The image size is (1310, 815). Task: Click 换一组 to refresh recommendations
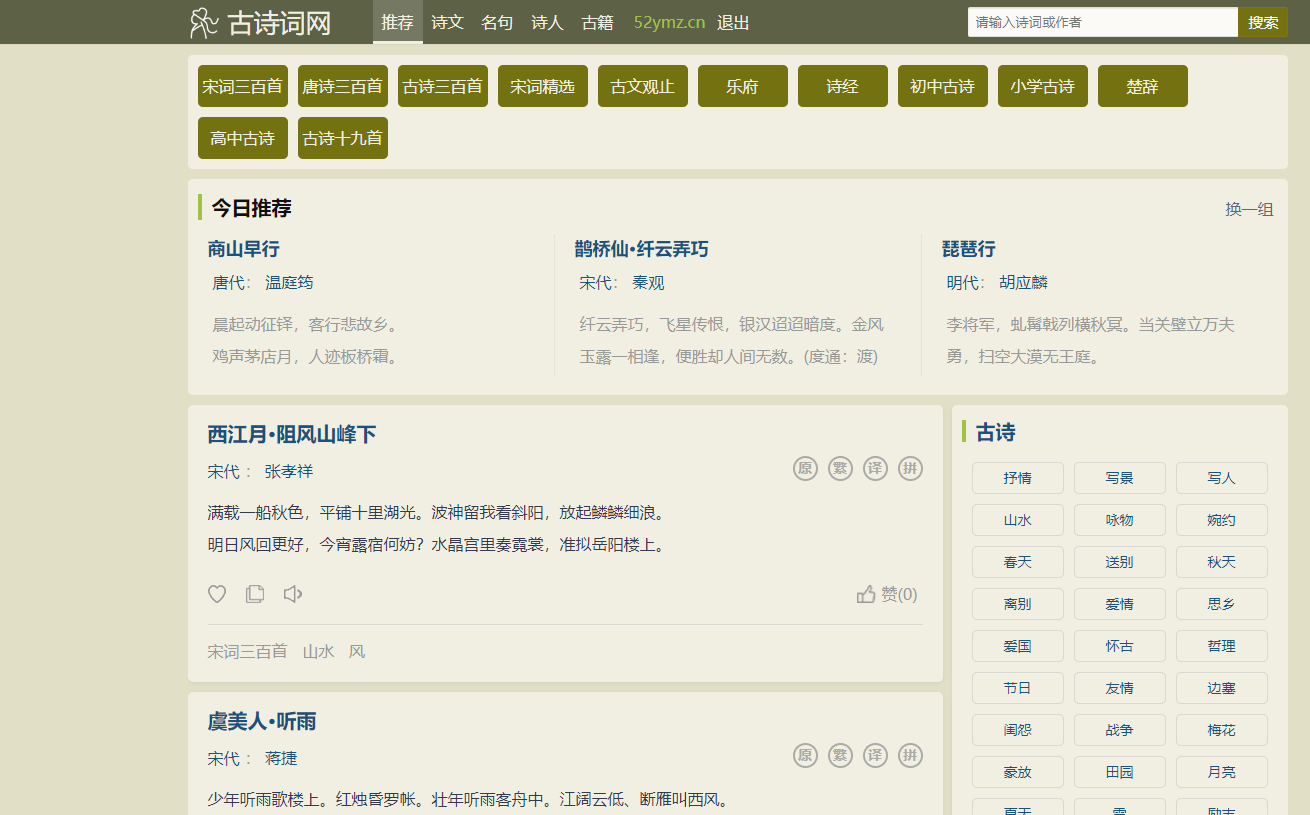click(x=1249, y=209)
